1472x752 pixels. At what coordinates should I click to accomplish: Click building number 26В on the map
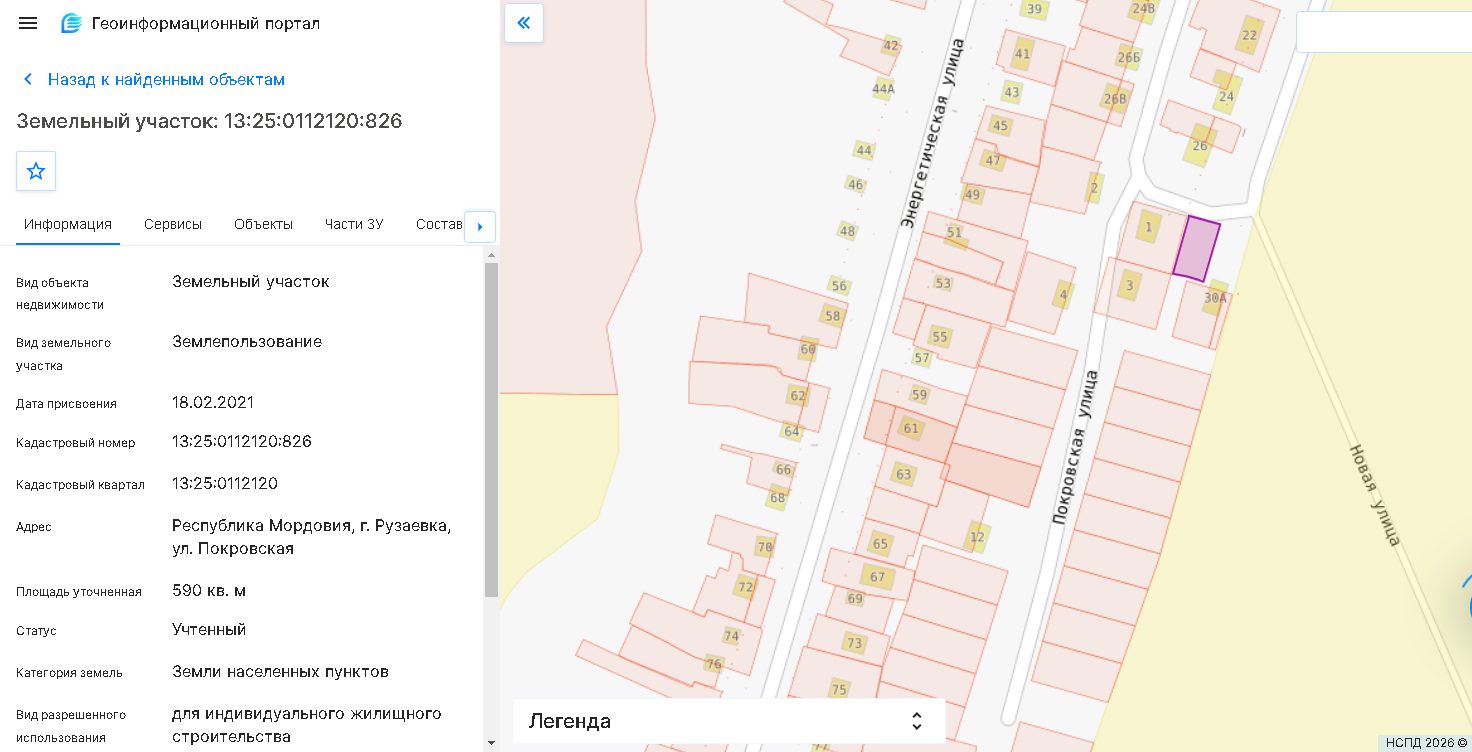[1115, 98]
